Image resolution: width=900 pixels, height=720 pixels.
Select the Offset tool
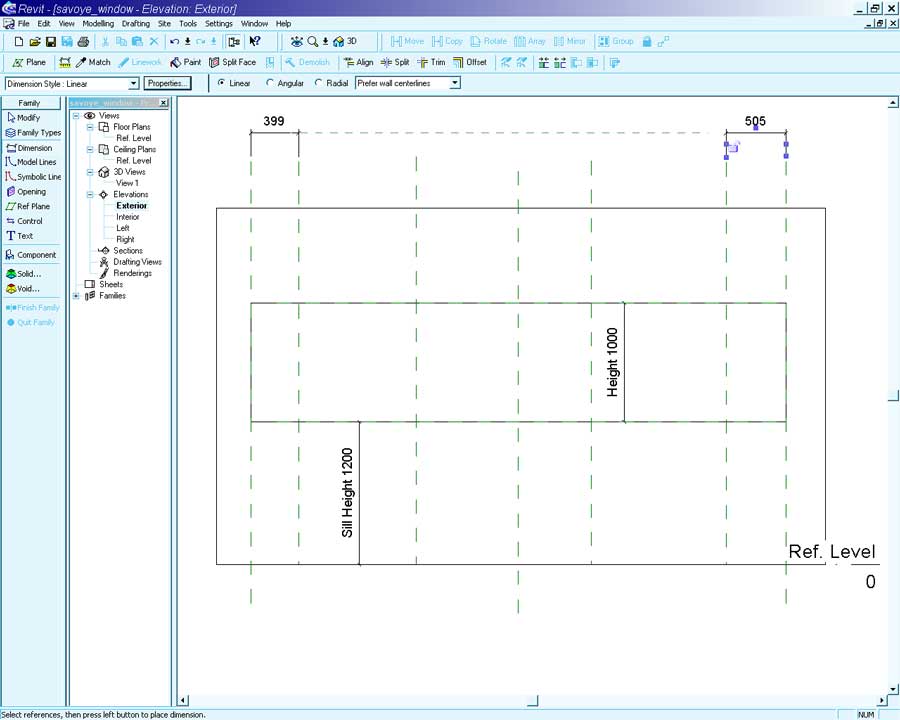click(x=470, y=63)
